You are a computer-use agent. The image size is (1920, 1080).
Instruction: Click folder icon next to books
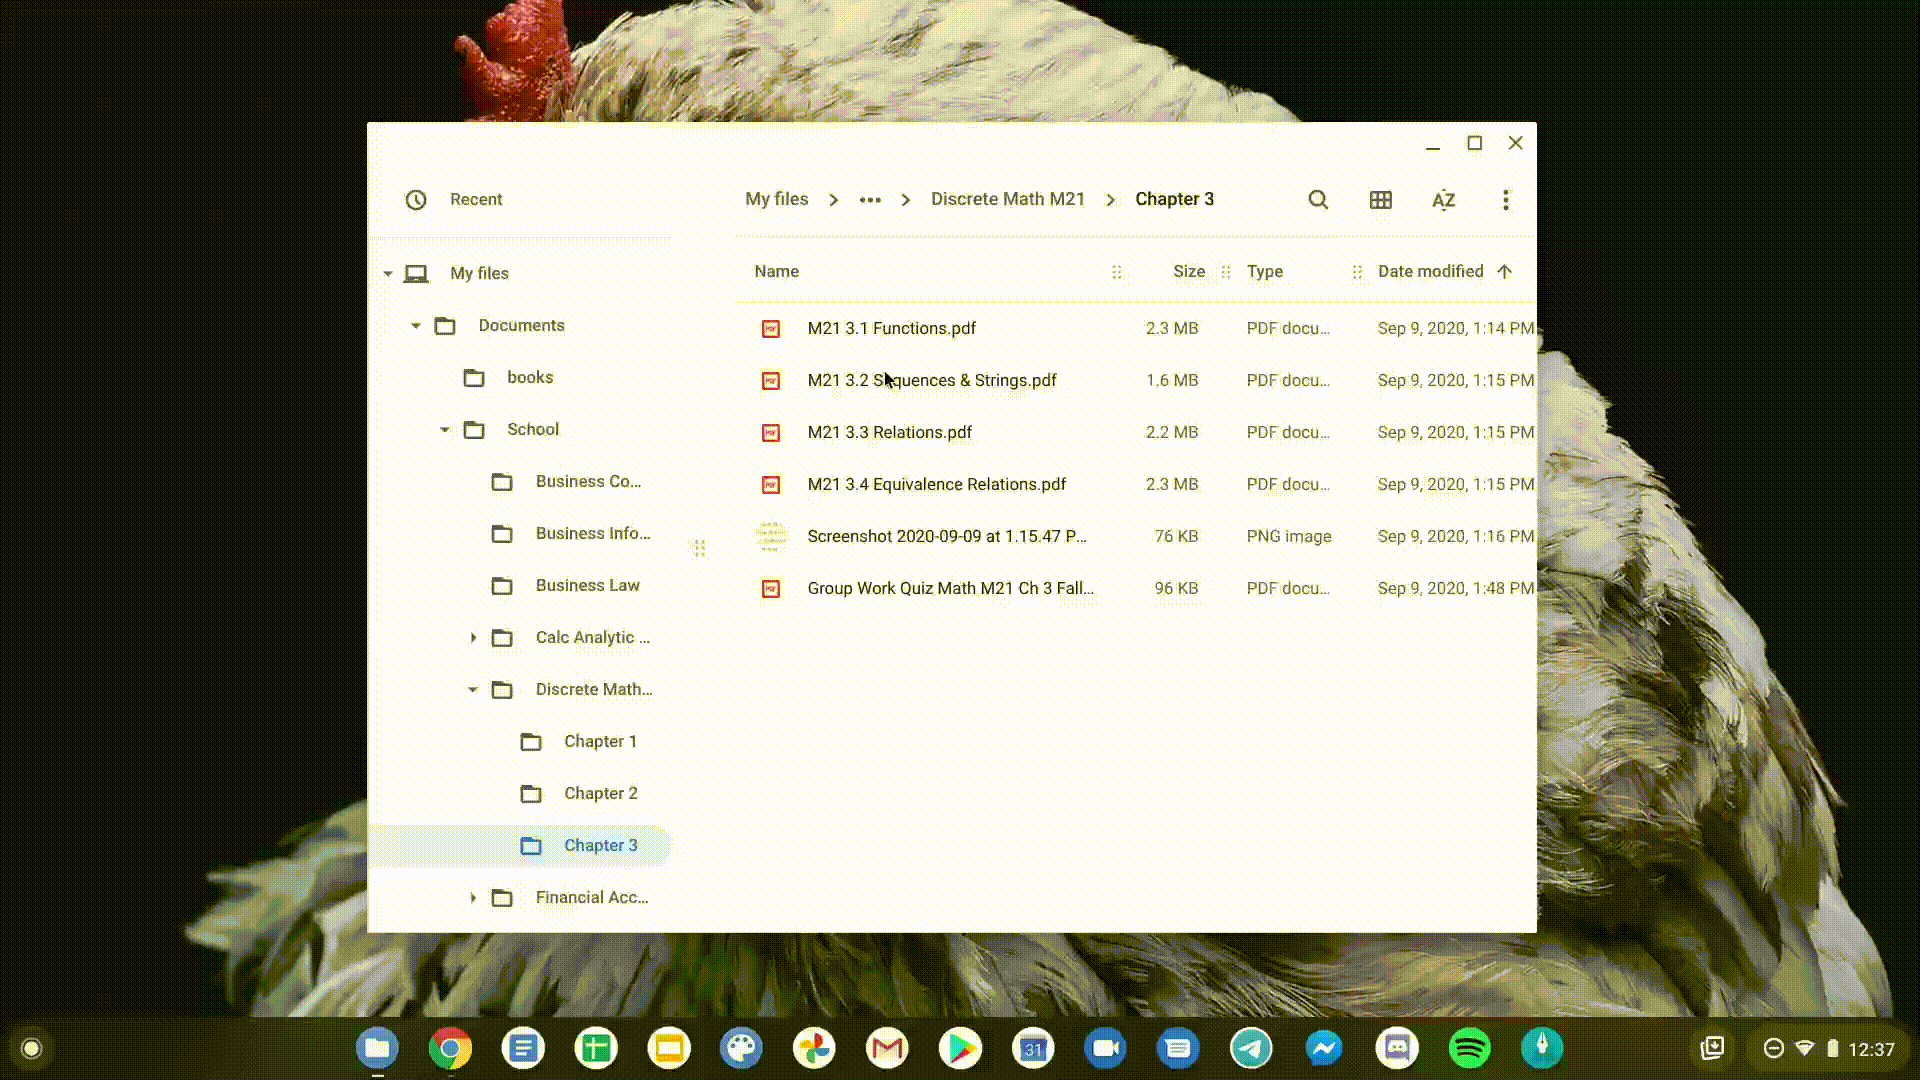click(474, 378)
